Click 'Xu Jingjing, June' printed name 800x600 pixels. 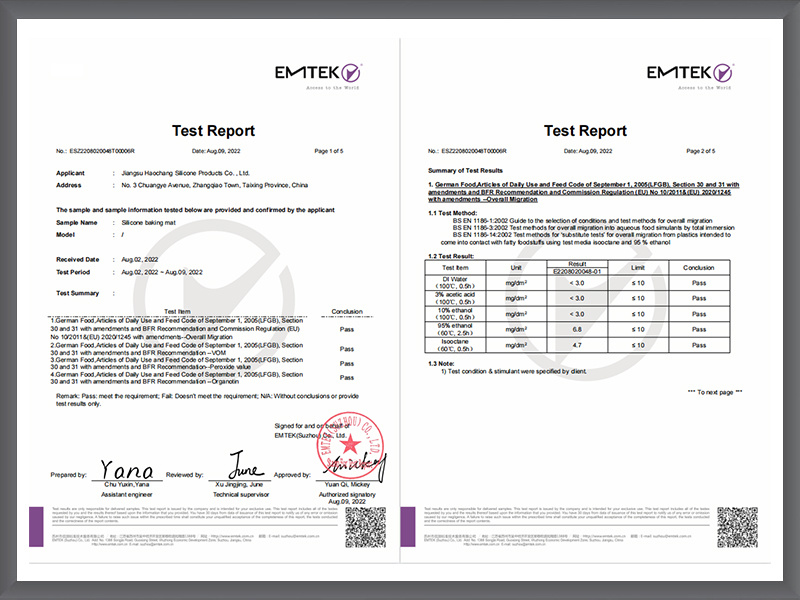click(239, 484)
